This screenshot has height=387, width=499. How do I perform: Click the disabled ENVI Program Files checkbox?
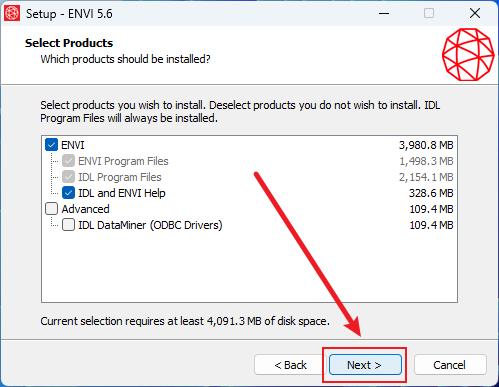point(68,161)
